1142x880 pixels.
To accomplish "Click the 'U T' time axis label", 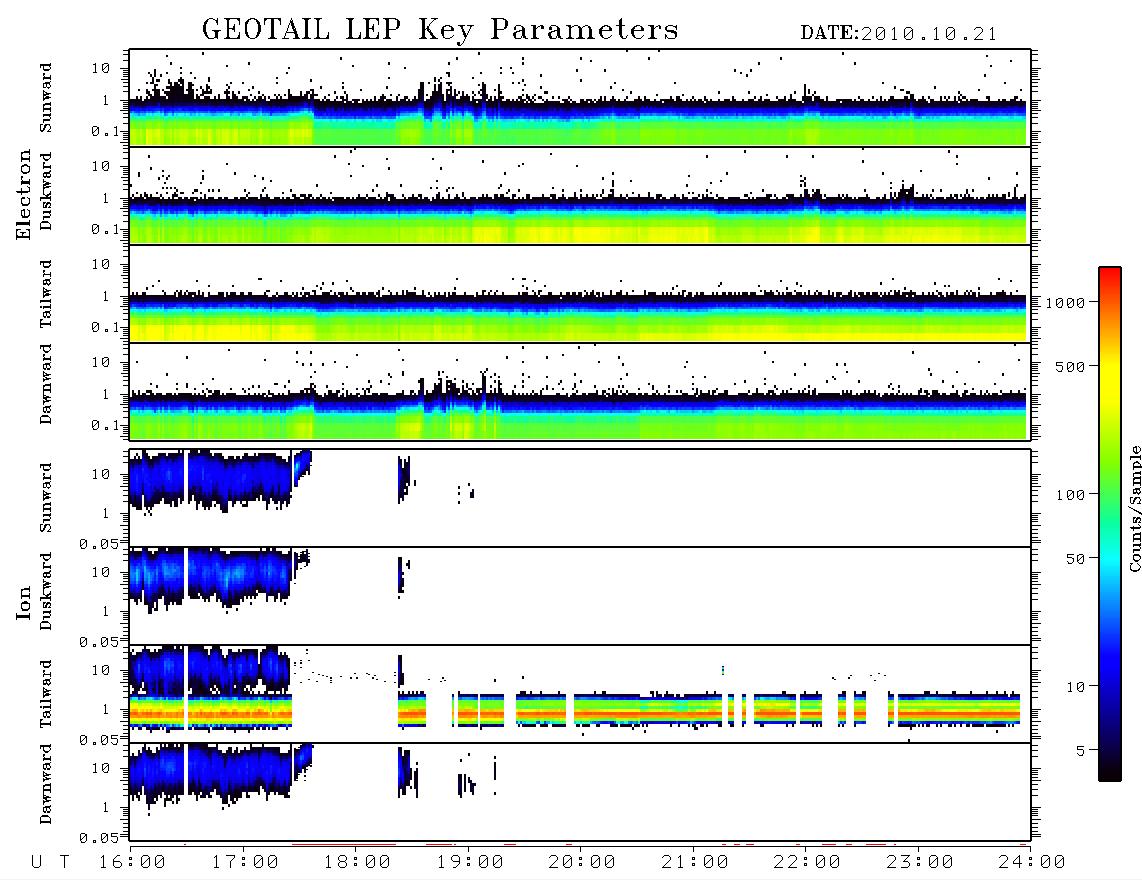I will coord(50,863).
